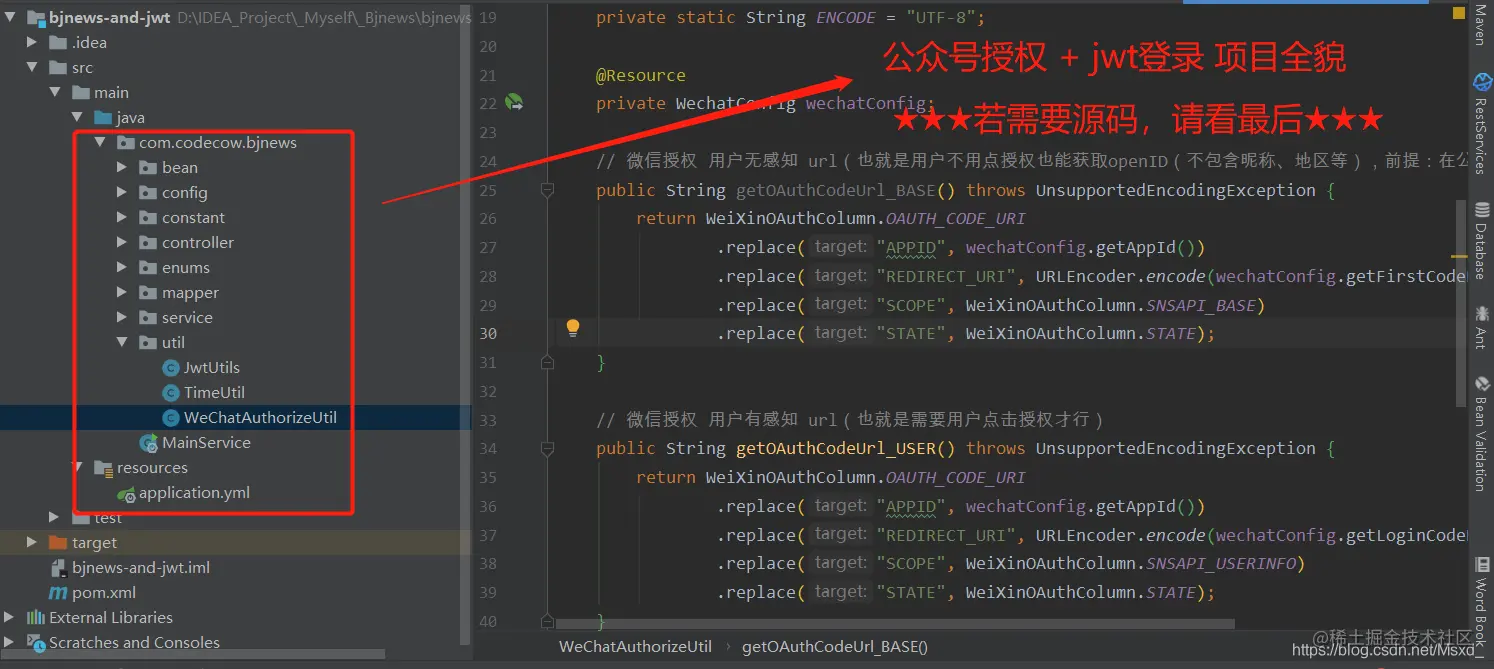Collapse com.codecow.bjnews package arrow
The height and width of the screenshot is (669, 1494).
pyautogui.click(x=100, y=143)
